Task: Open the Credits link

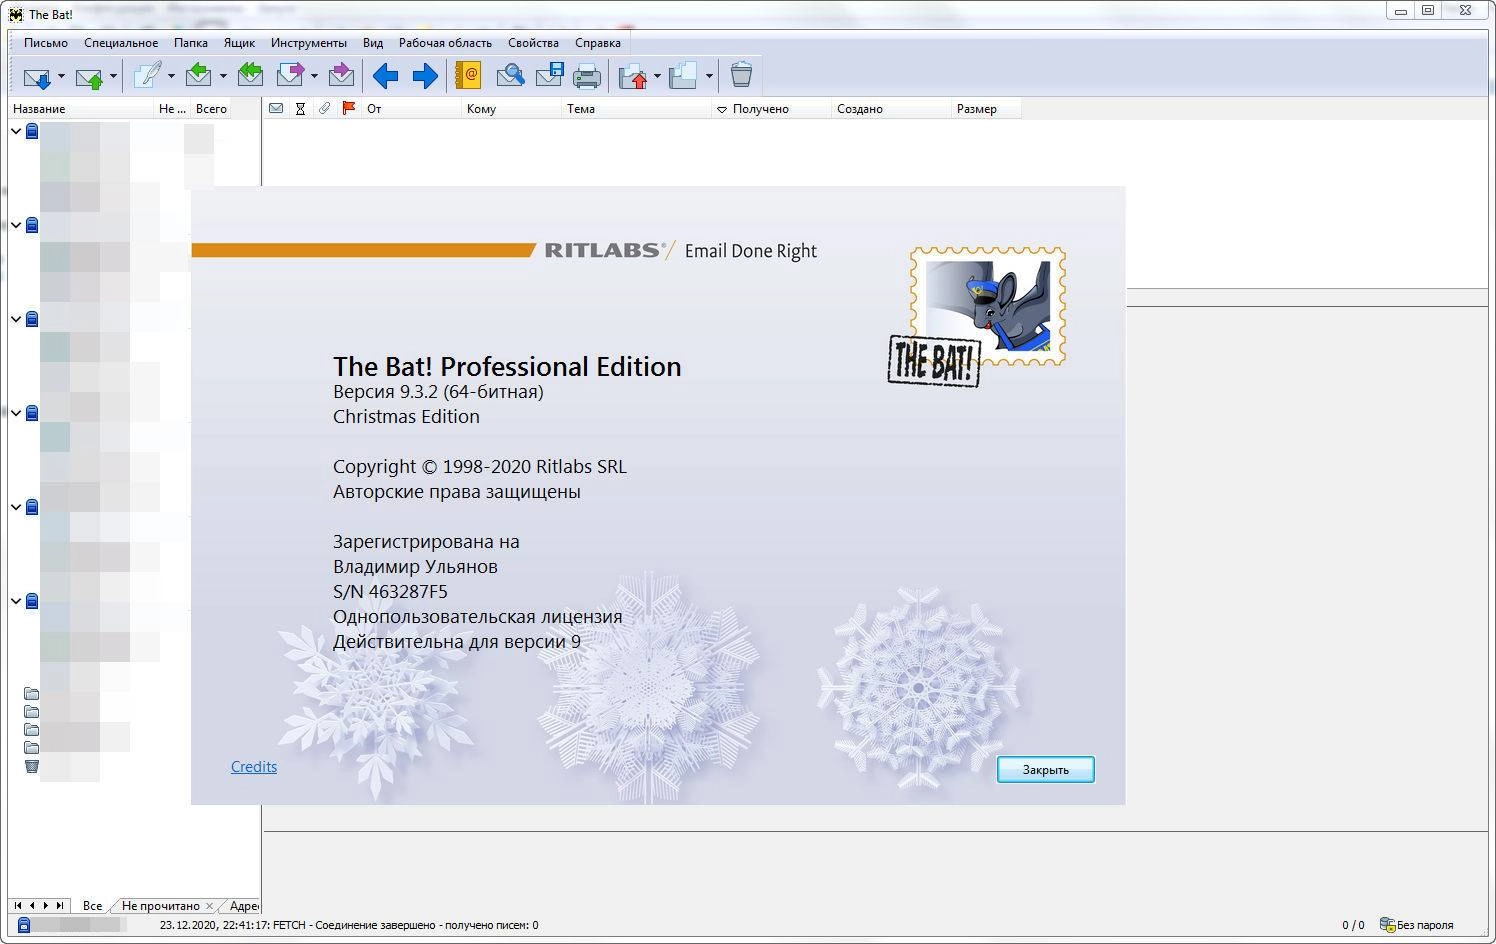Action: tap(254, 767)
